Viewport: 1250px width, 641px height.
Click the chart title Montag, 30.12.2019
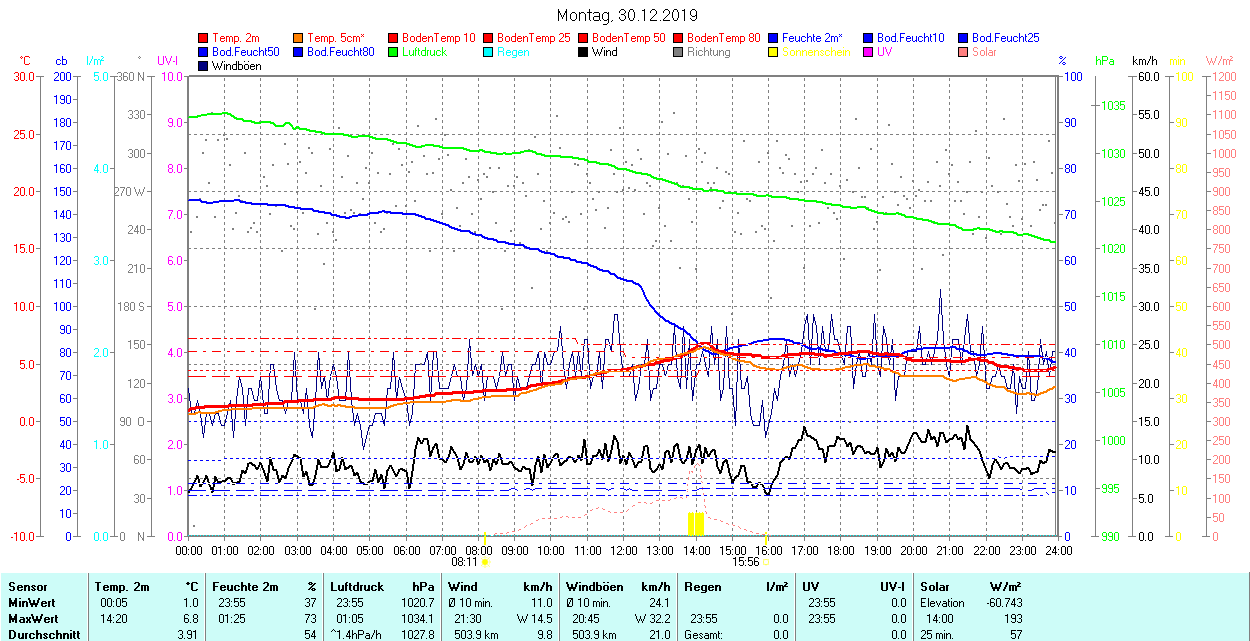click(x=627, y=16)
